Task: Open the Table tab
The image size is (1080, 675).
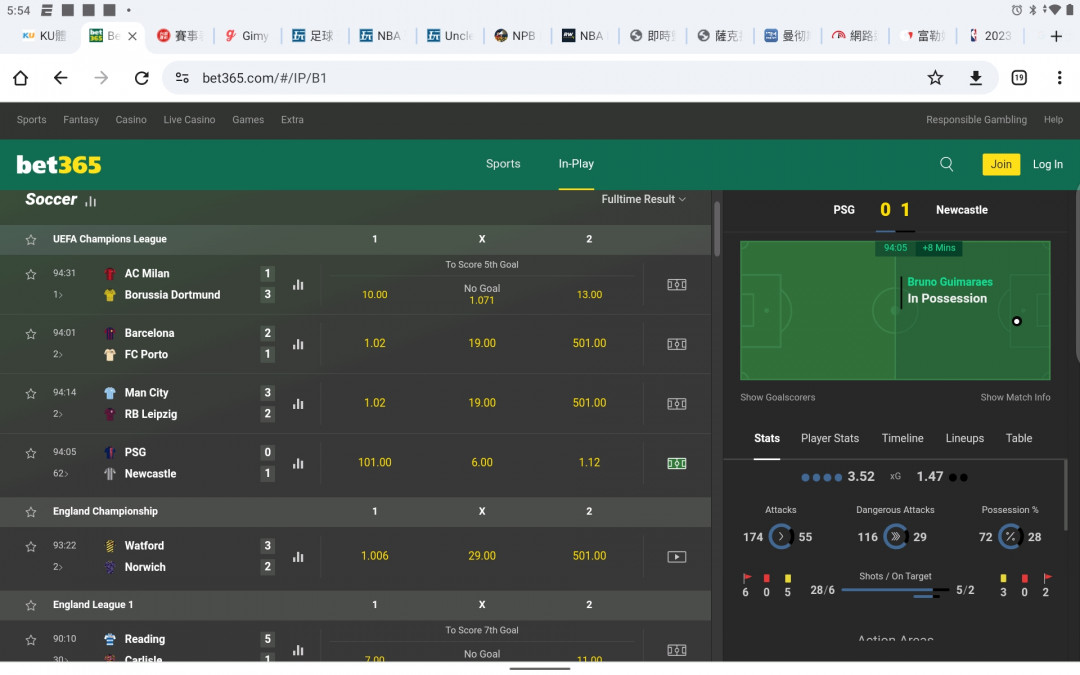Action: tap(1019, 438)
